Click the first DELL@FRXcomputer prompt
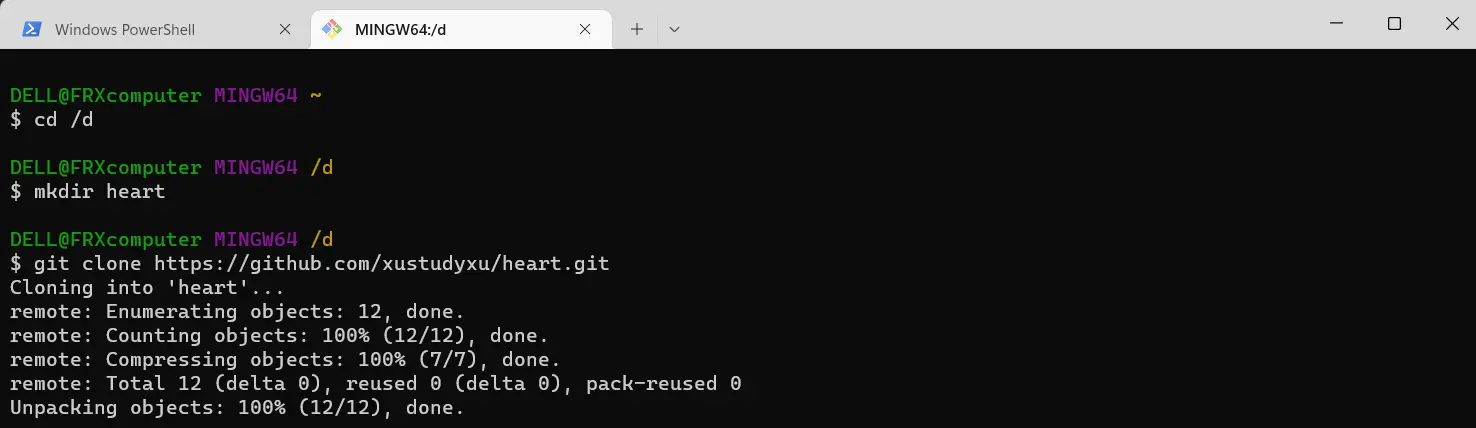The width and height of the screenshot is (1476, 428). click(105, 96)
